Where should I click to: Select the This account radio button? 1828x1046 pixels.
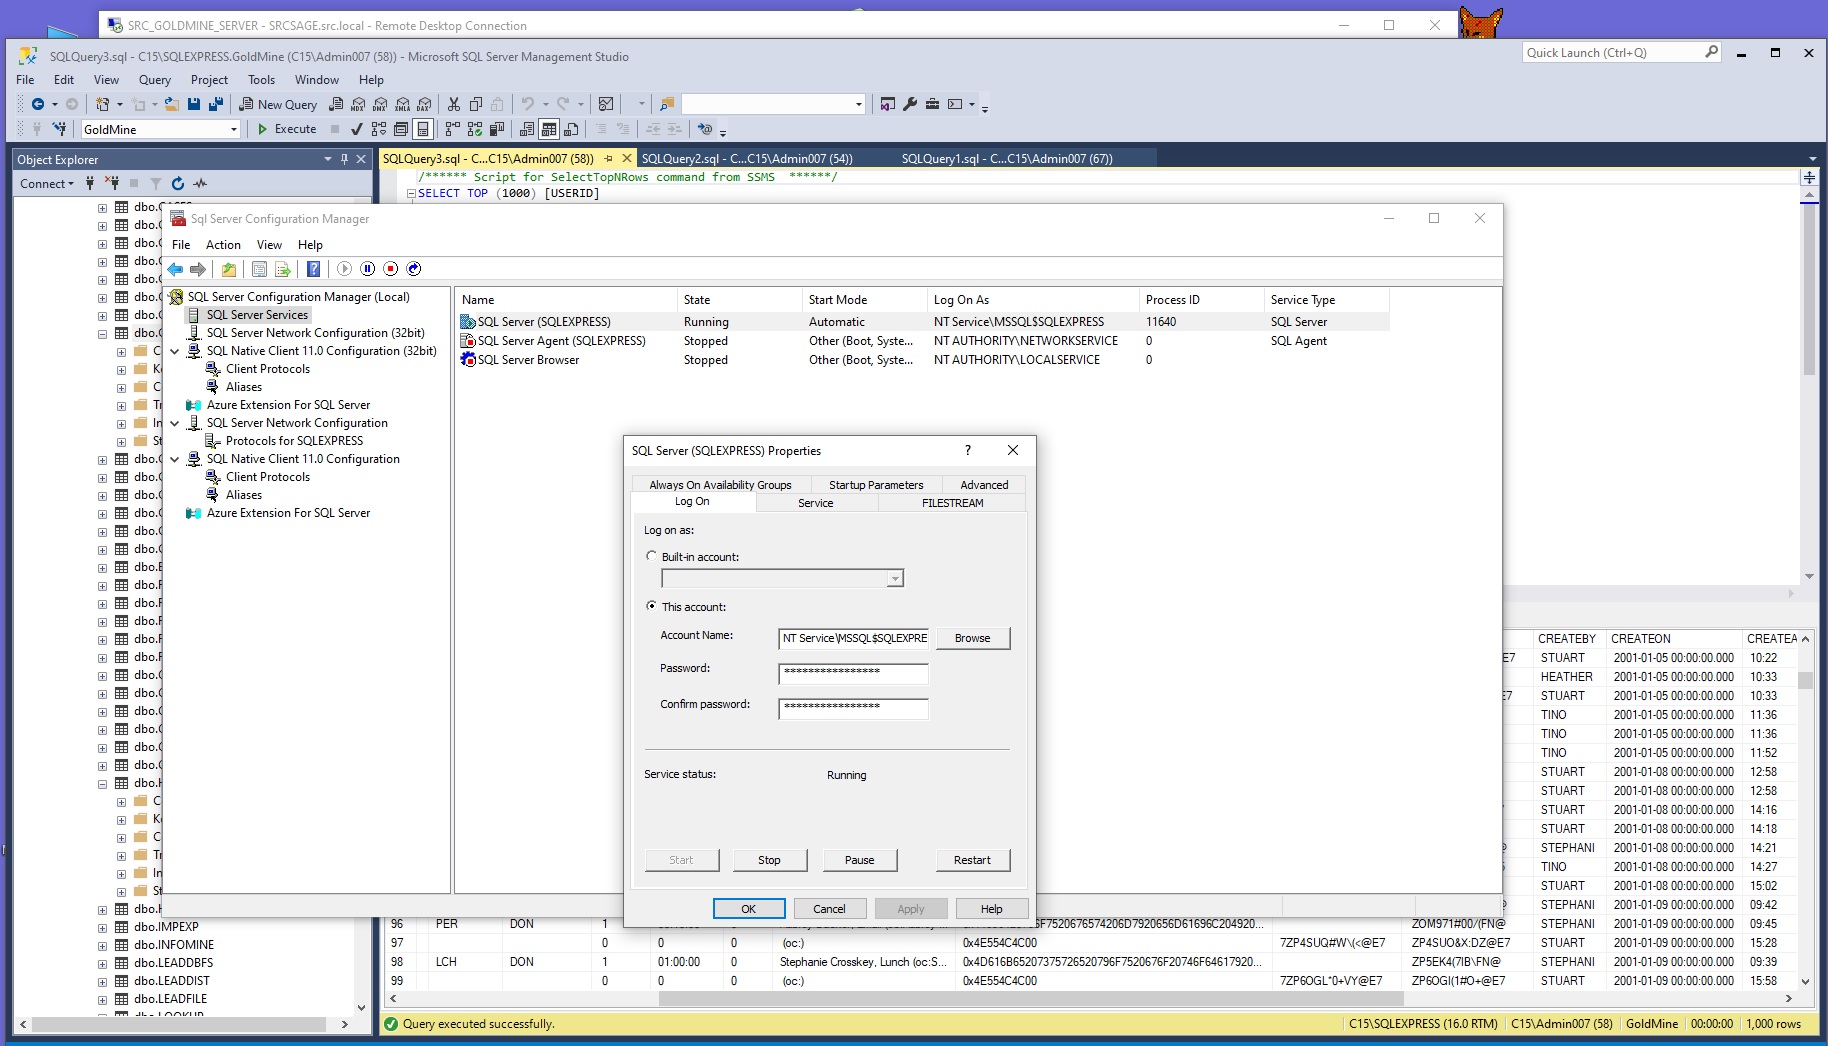(x=651, y=606)
